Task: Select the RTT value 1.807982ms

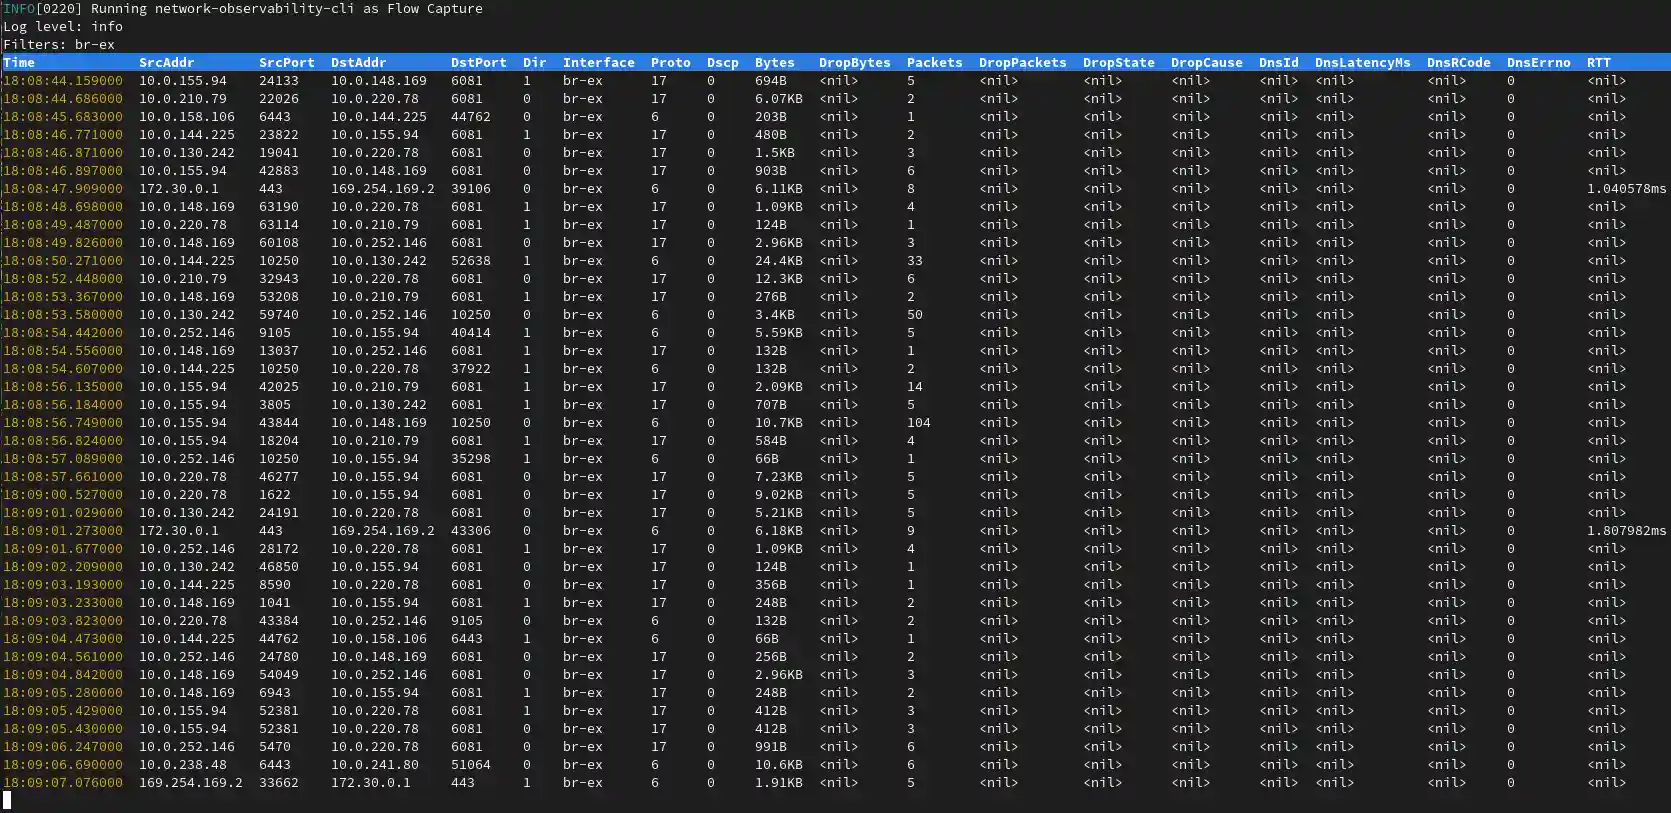Action: point(1626,531)
